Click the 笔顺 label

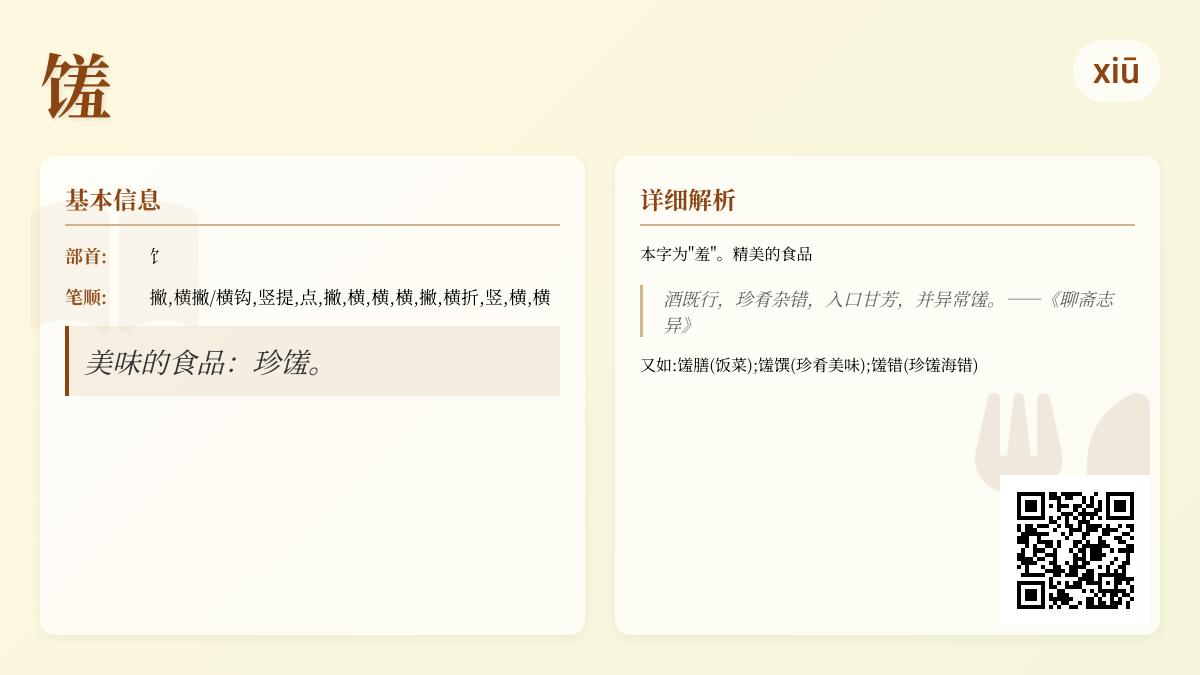click(x=86, y=297)
